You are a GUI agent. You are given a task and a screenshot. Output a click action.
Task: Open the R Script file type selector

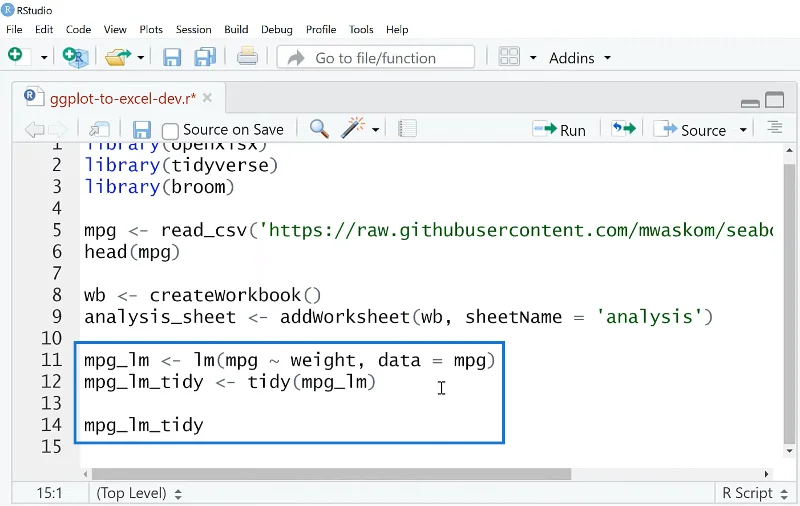point(756,493)
